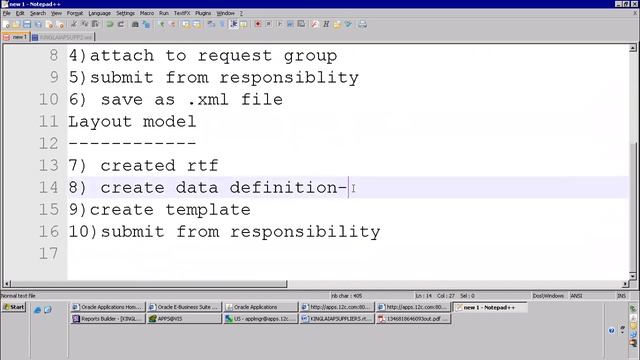Toggle the Indent Guide toolbar icon
The height and width of the screenshot is (360, 640).
click(x=233, y=24)
